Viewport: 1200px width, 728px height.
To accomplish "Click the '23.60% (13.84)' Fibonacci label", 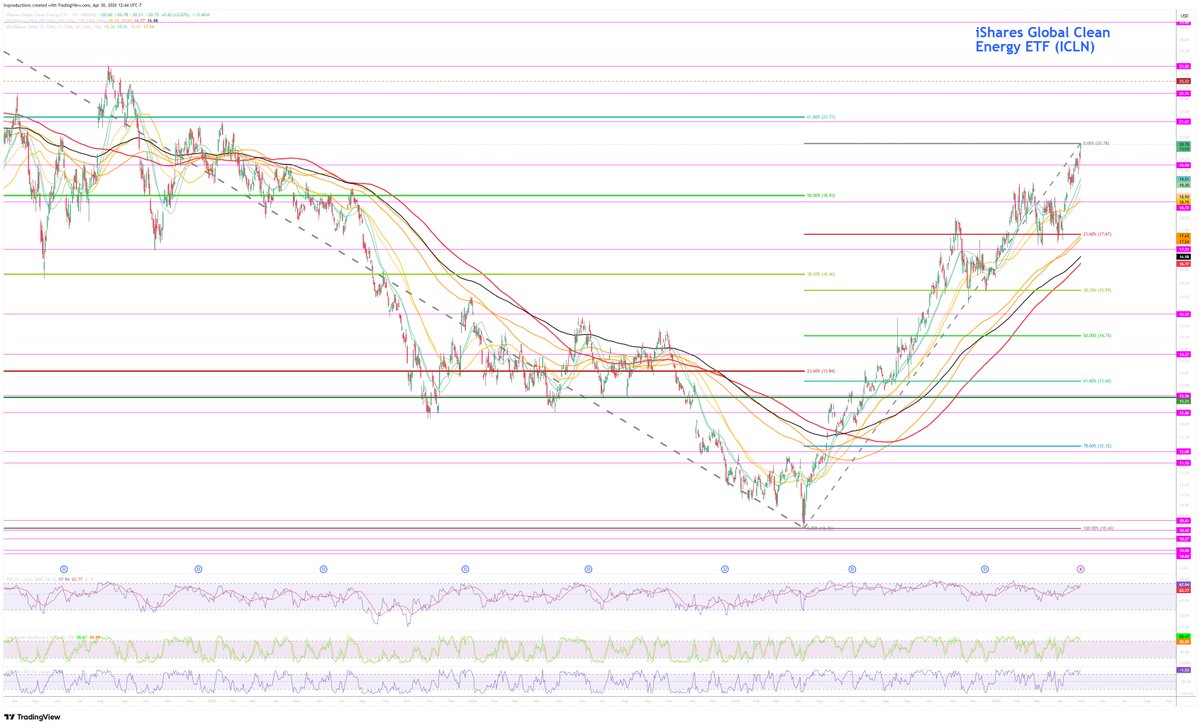I will (821, 371).
